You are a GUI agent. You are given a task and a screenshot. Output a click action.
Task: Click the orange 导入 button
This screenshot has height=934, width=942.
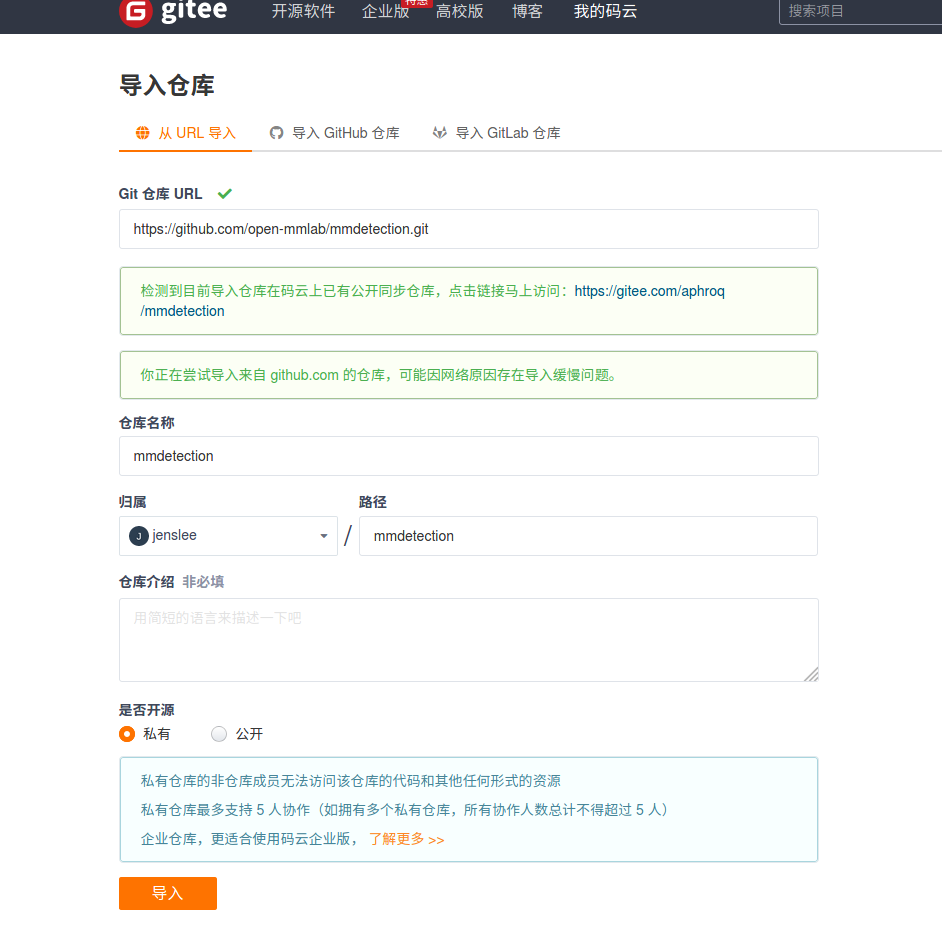coord(168,893)
